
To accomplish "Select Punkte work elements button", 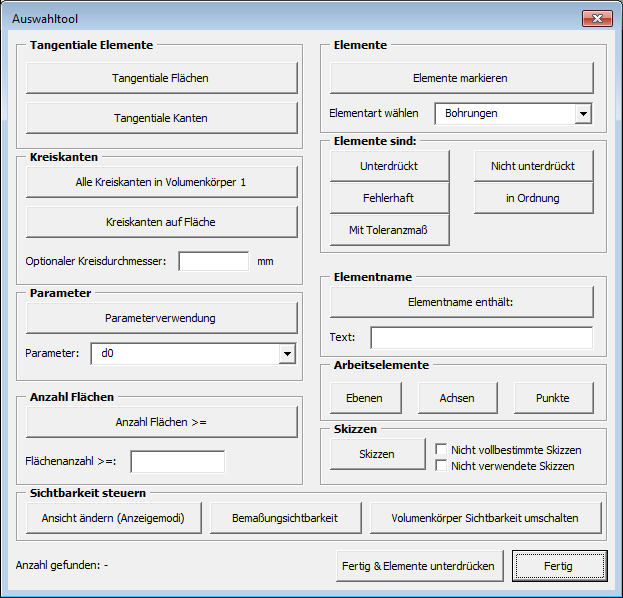I will click(554, 398).
